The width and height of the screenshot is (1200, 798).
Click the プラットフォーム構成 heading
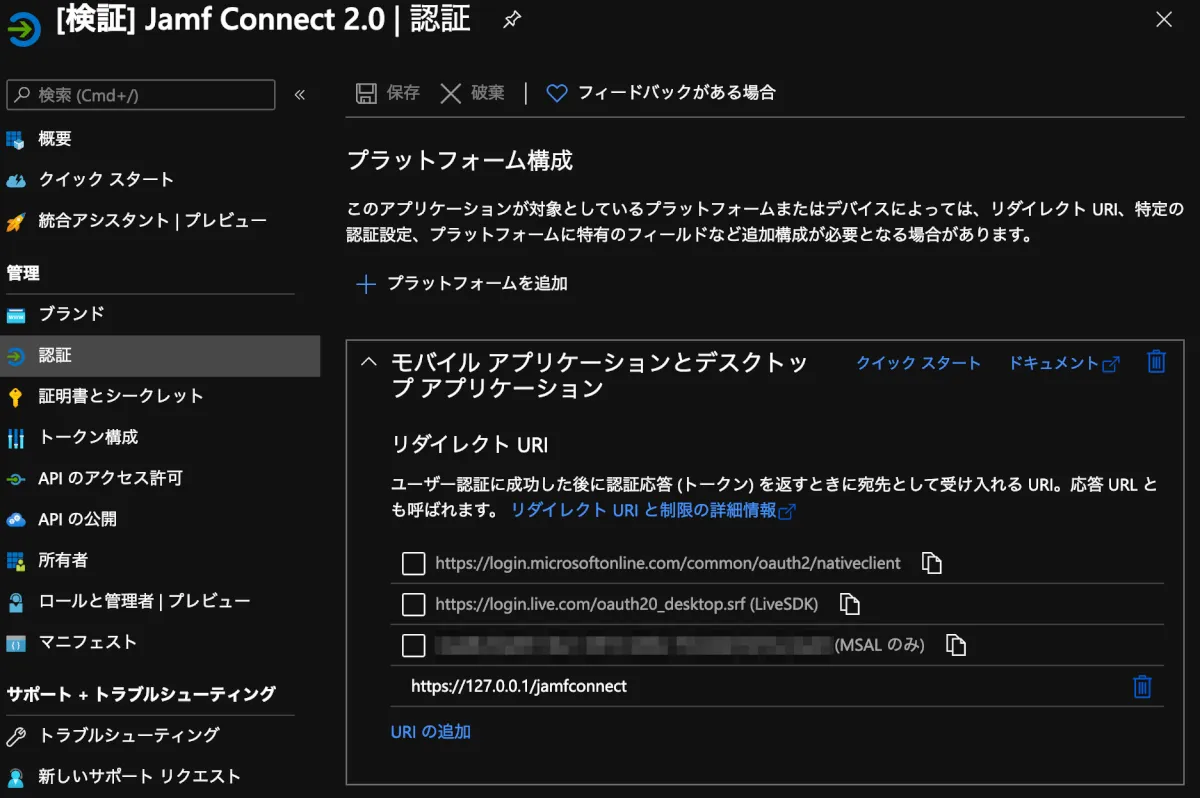[459, 160]
